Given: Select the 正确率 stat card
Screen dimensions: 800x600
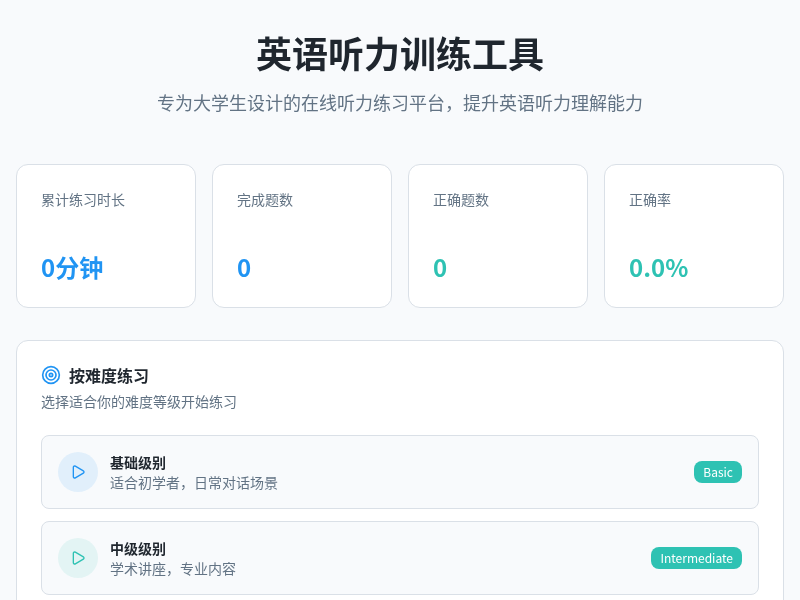Looking at the screenshot, I should 693,235.
